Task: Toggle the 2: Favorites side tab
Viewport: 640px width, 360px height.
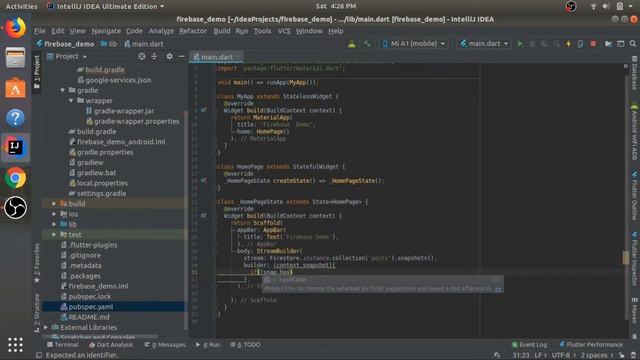Action: point(37,263)
